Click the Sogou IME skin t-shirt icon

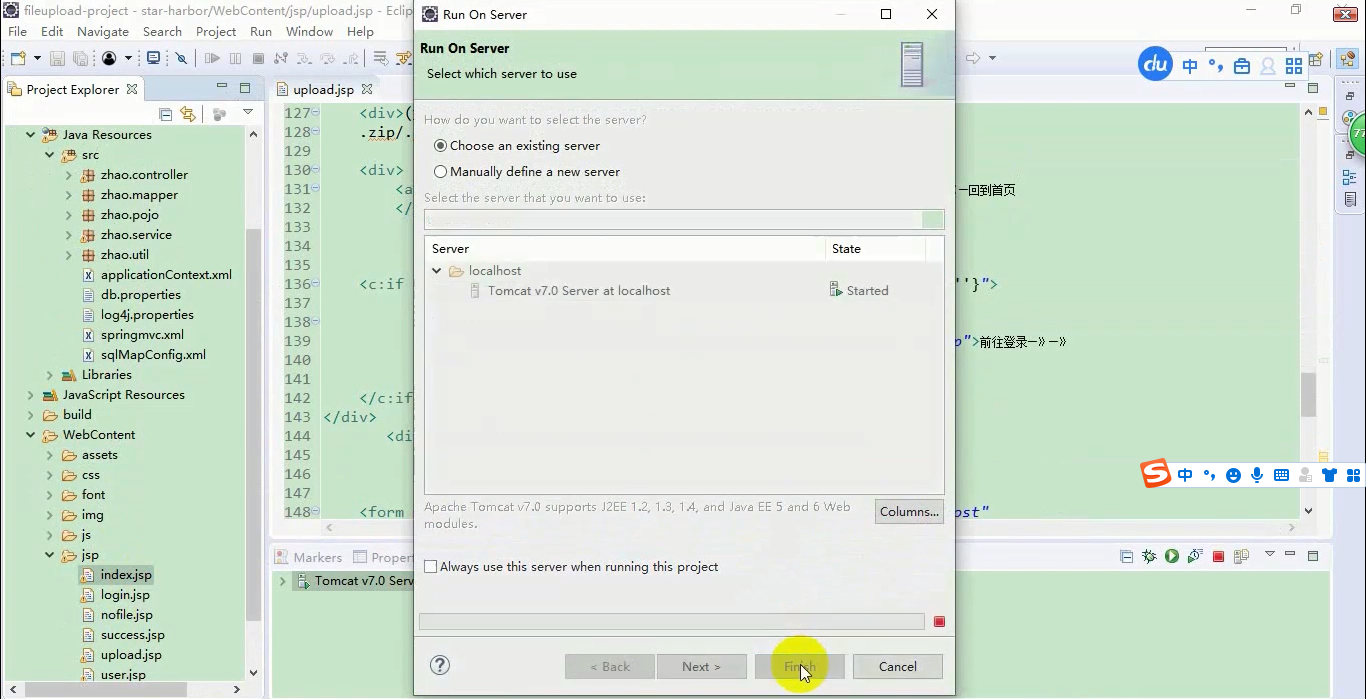click(1329, 475)
